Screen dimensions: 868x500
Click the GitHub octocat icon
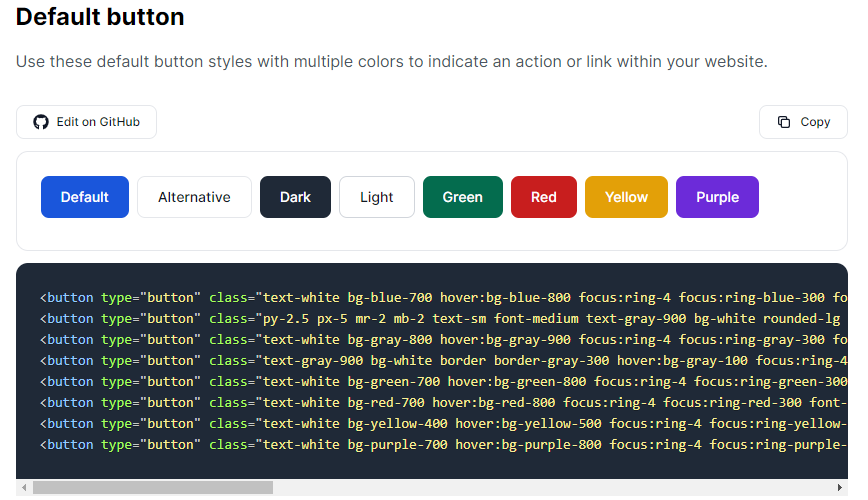tap(41, 122)
